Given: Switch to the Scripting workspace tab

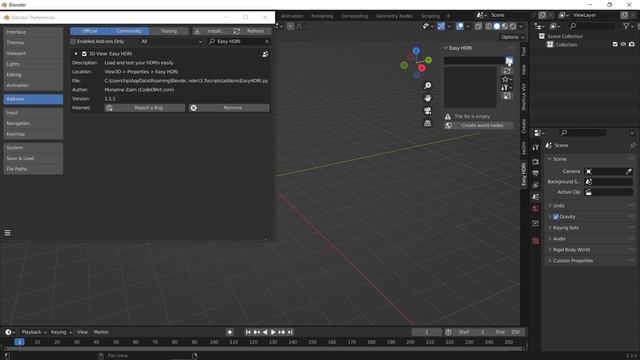Looking at the screenshot, I should click(x=430, y=16).
